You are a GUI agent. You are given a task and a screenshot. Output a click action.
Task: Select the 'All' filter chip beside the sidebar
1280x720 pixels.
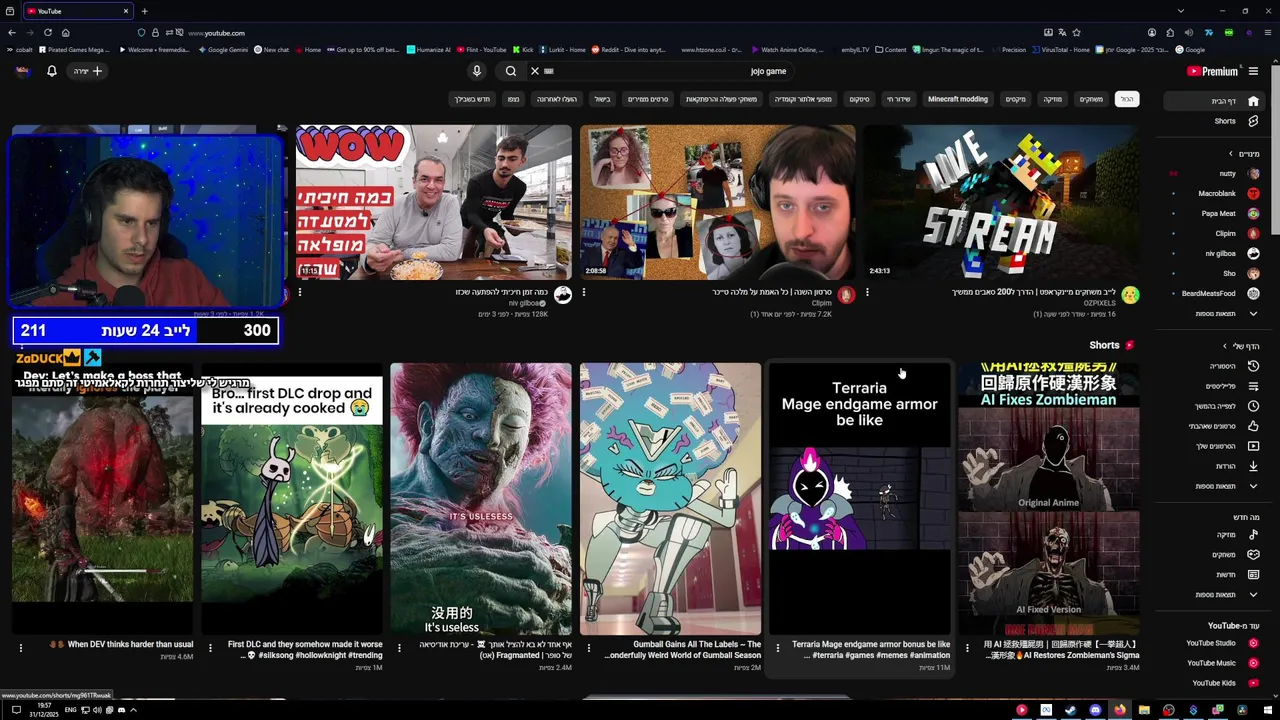(x=1127, y=99)
